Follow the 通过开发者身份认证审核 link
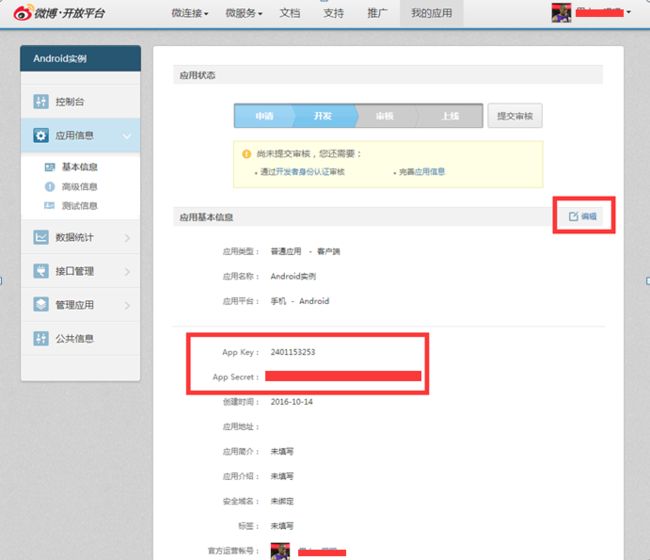The image size is (650, 560). 302,172
